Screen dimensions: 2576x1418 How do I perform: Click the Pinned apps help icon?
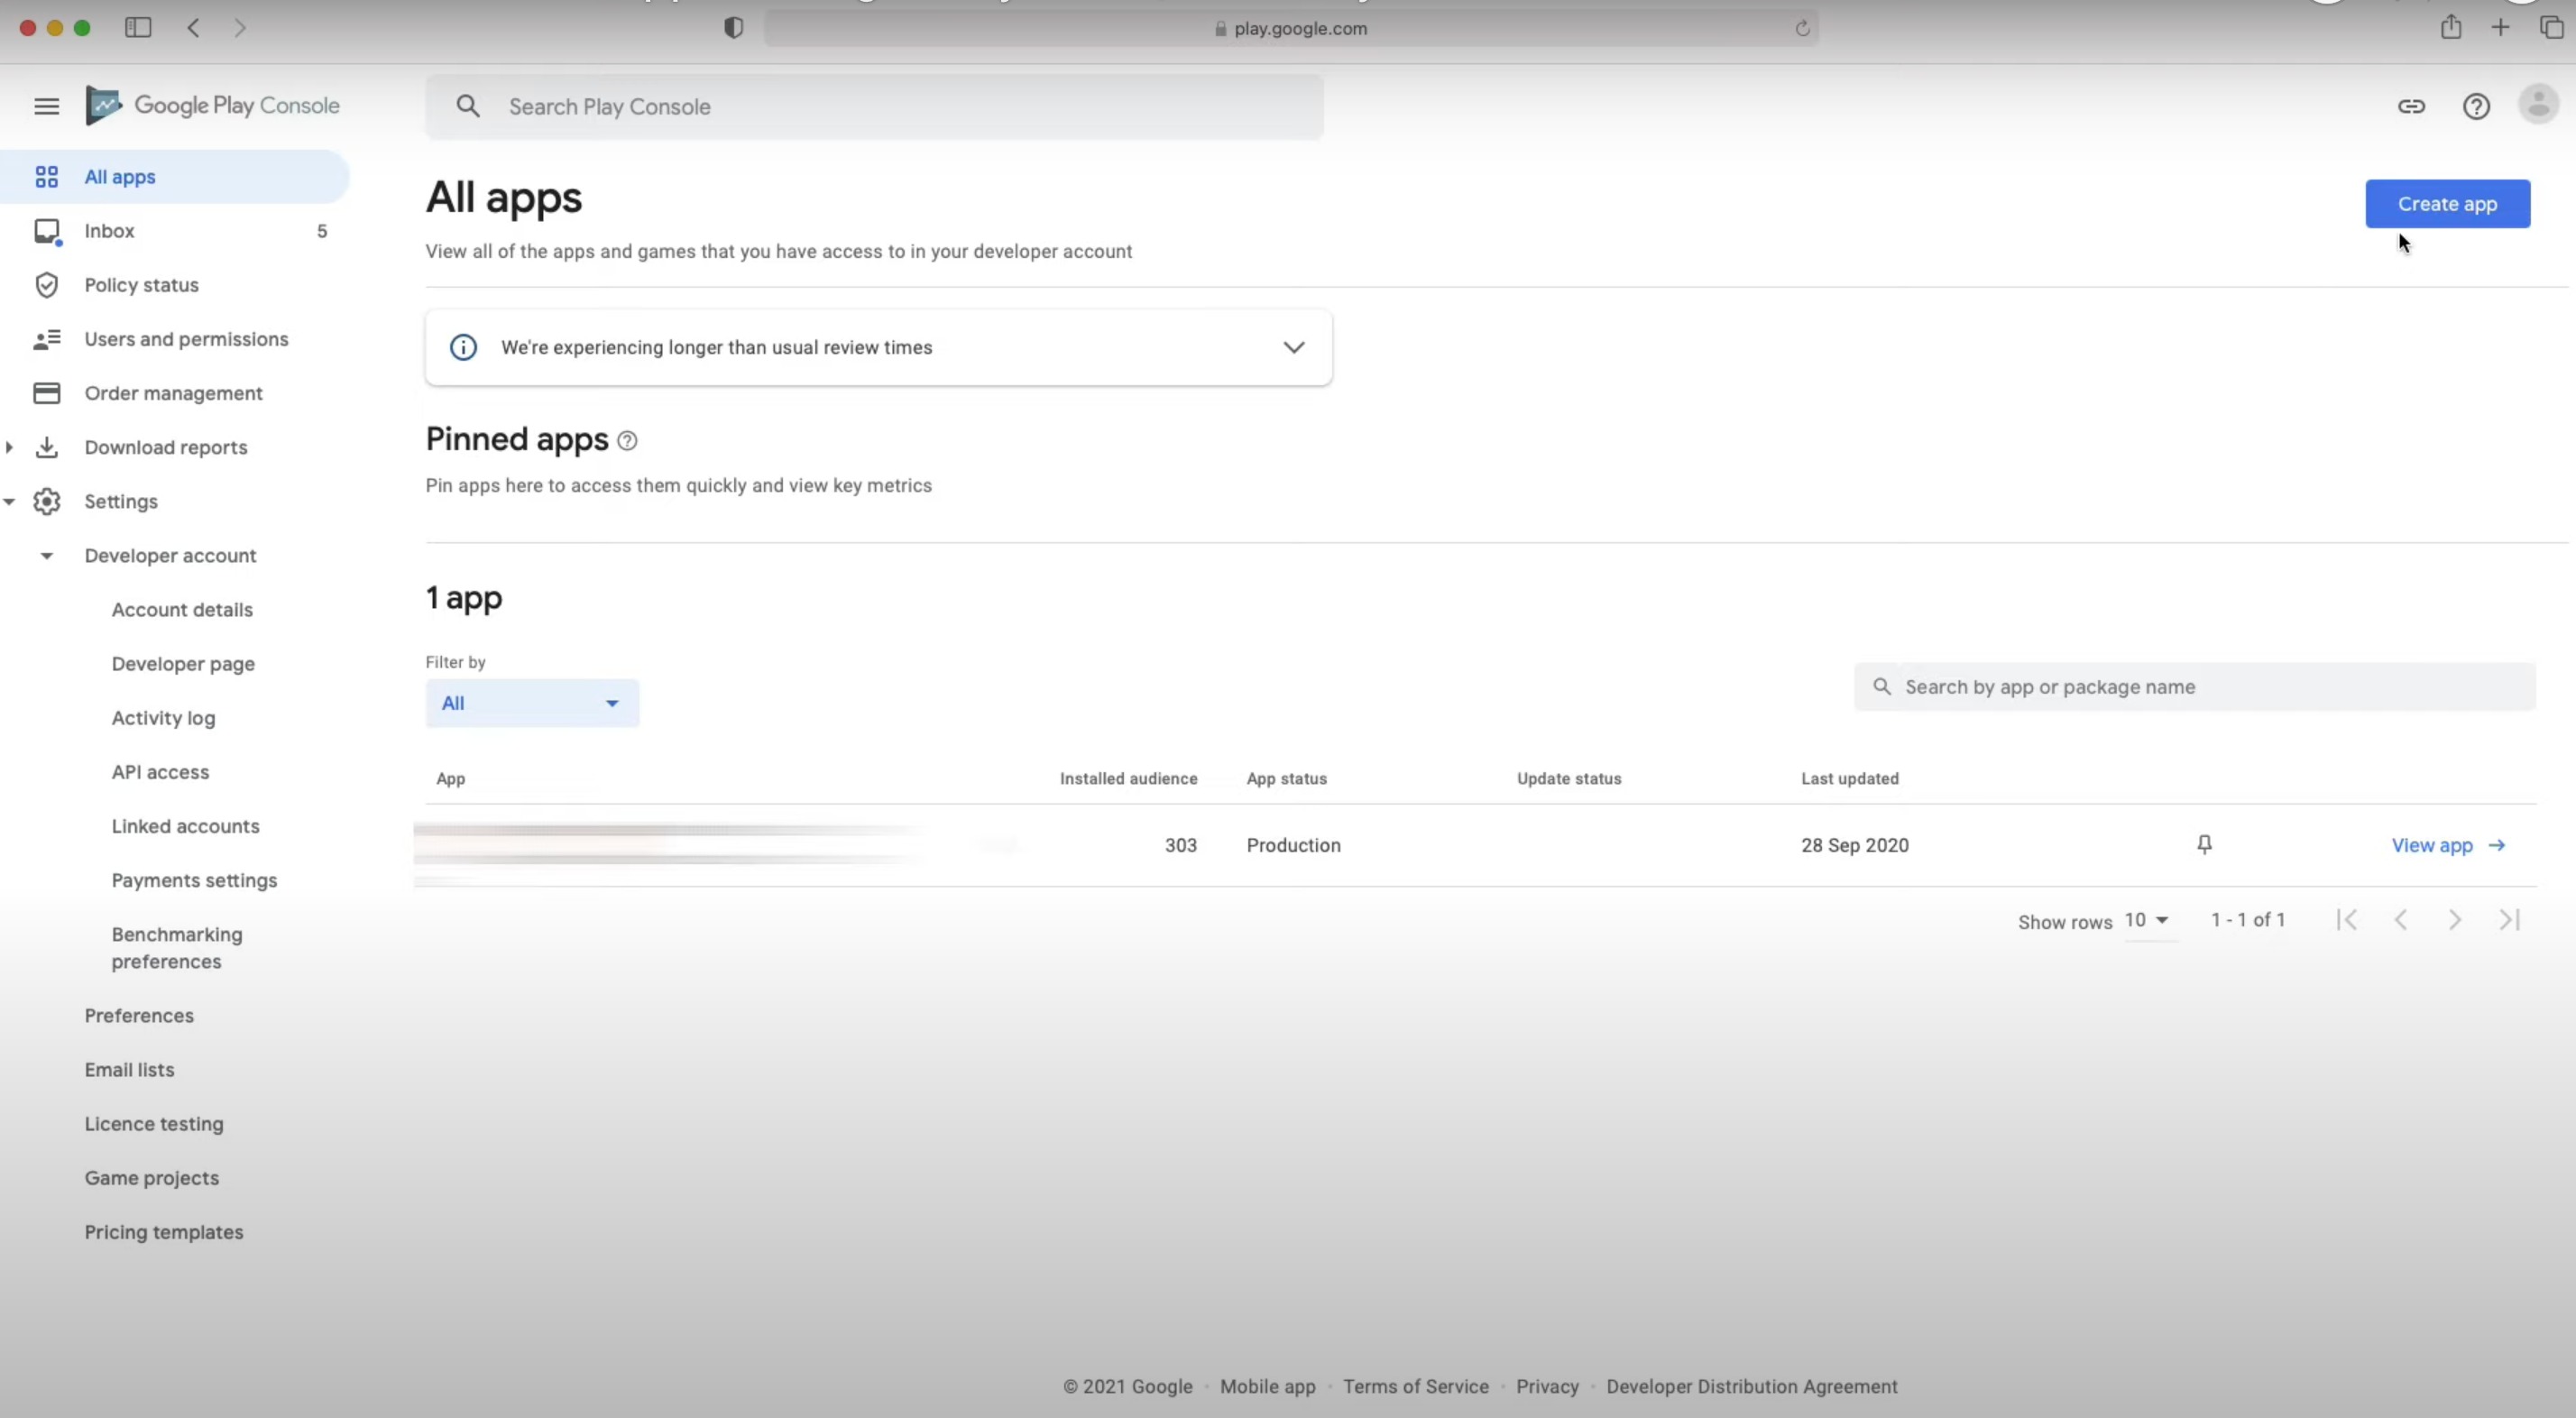(627, 441)
